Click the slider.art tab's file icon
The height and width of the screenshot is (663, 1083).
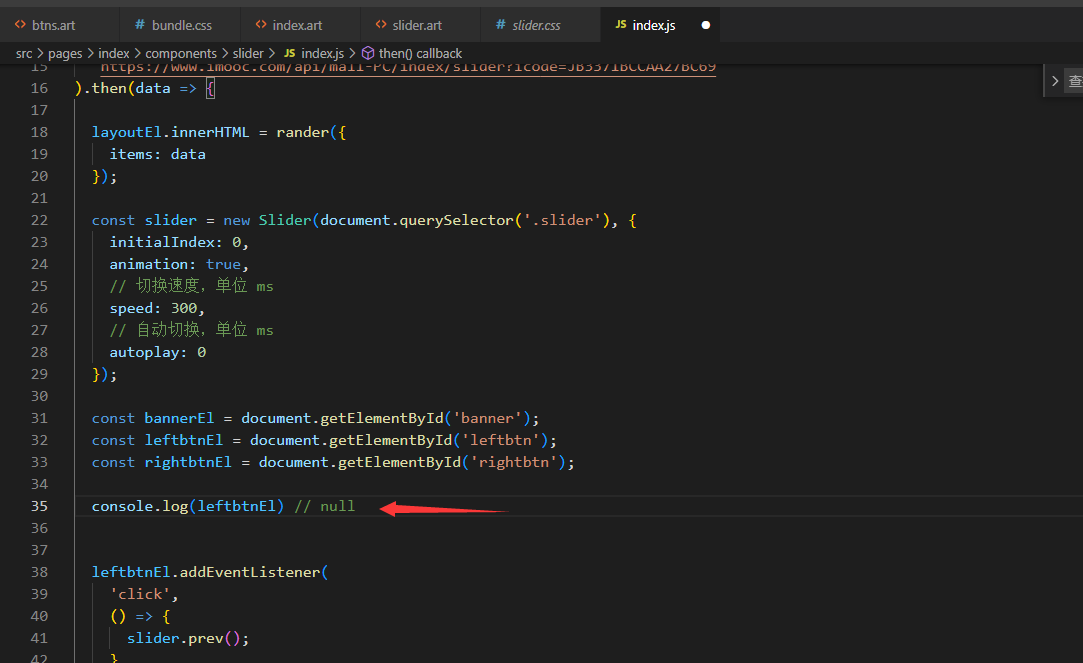tap(381, 24)
